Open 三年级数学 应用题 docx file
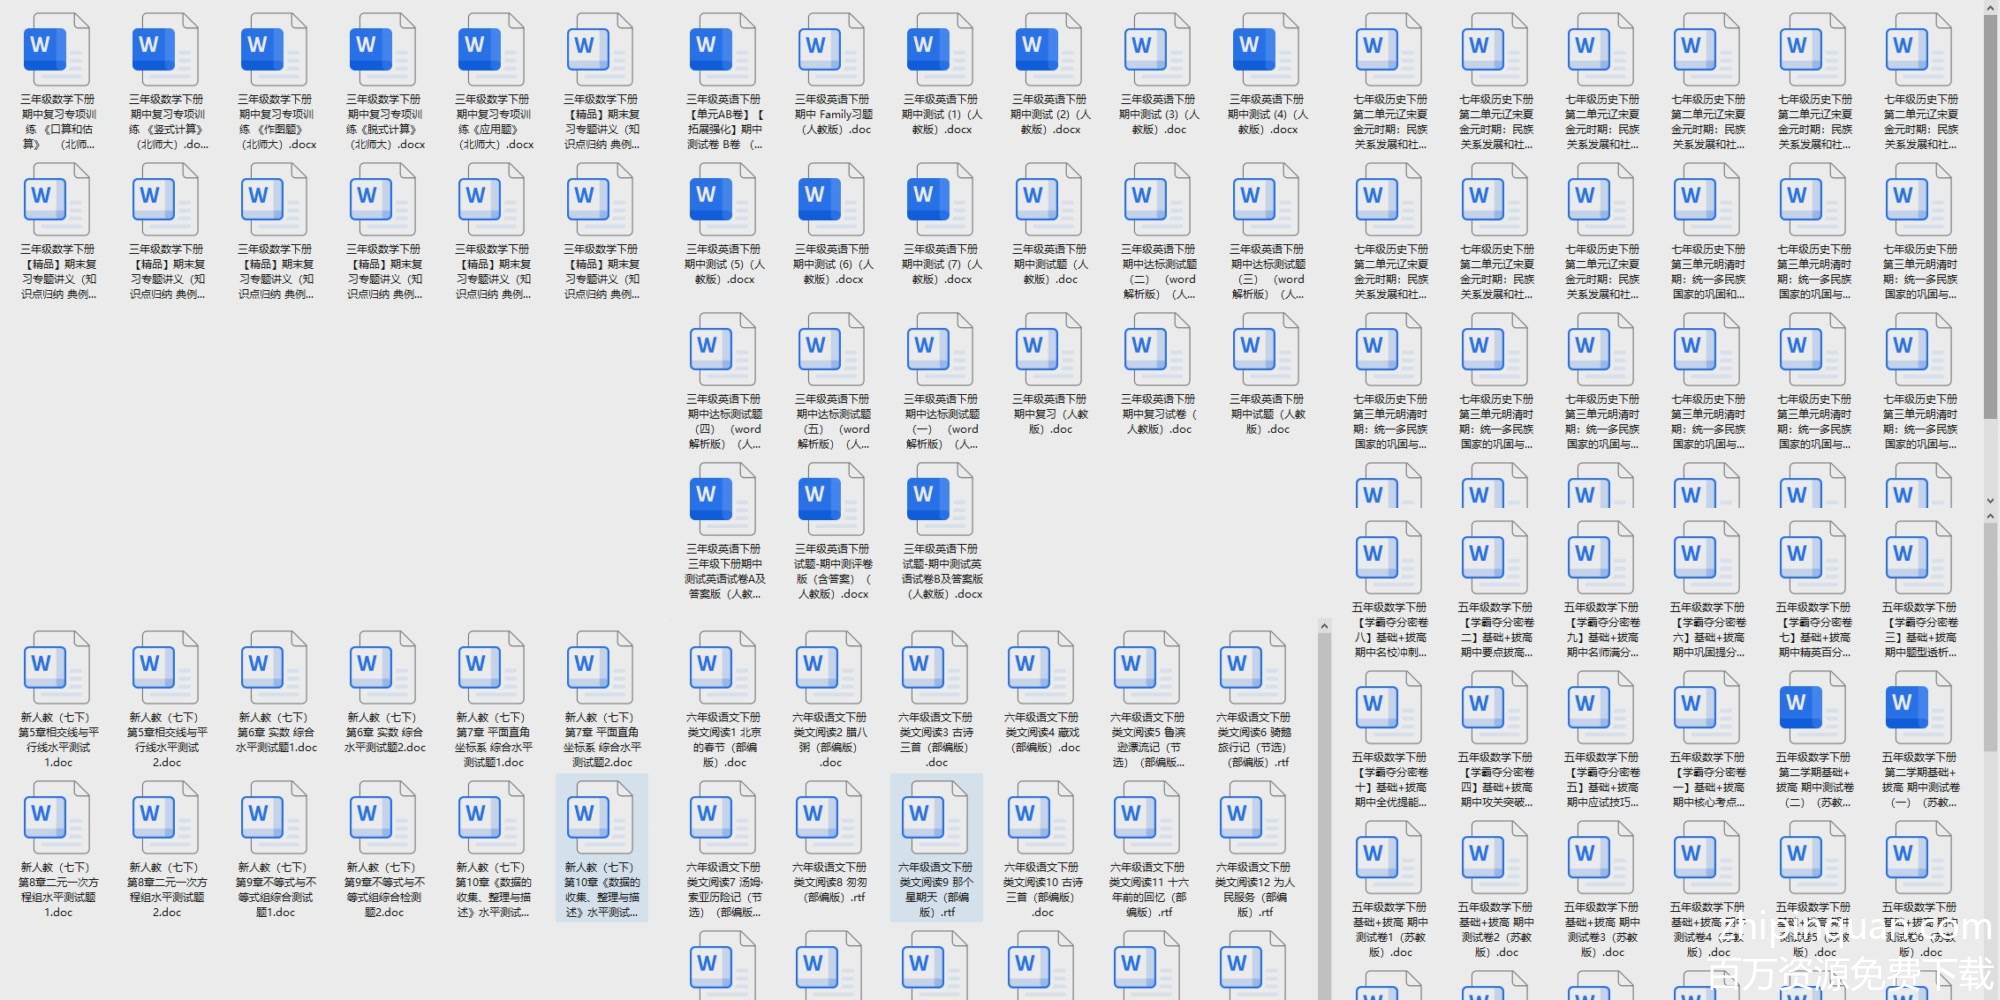2000x1000 pixels. point(492,52)
